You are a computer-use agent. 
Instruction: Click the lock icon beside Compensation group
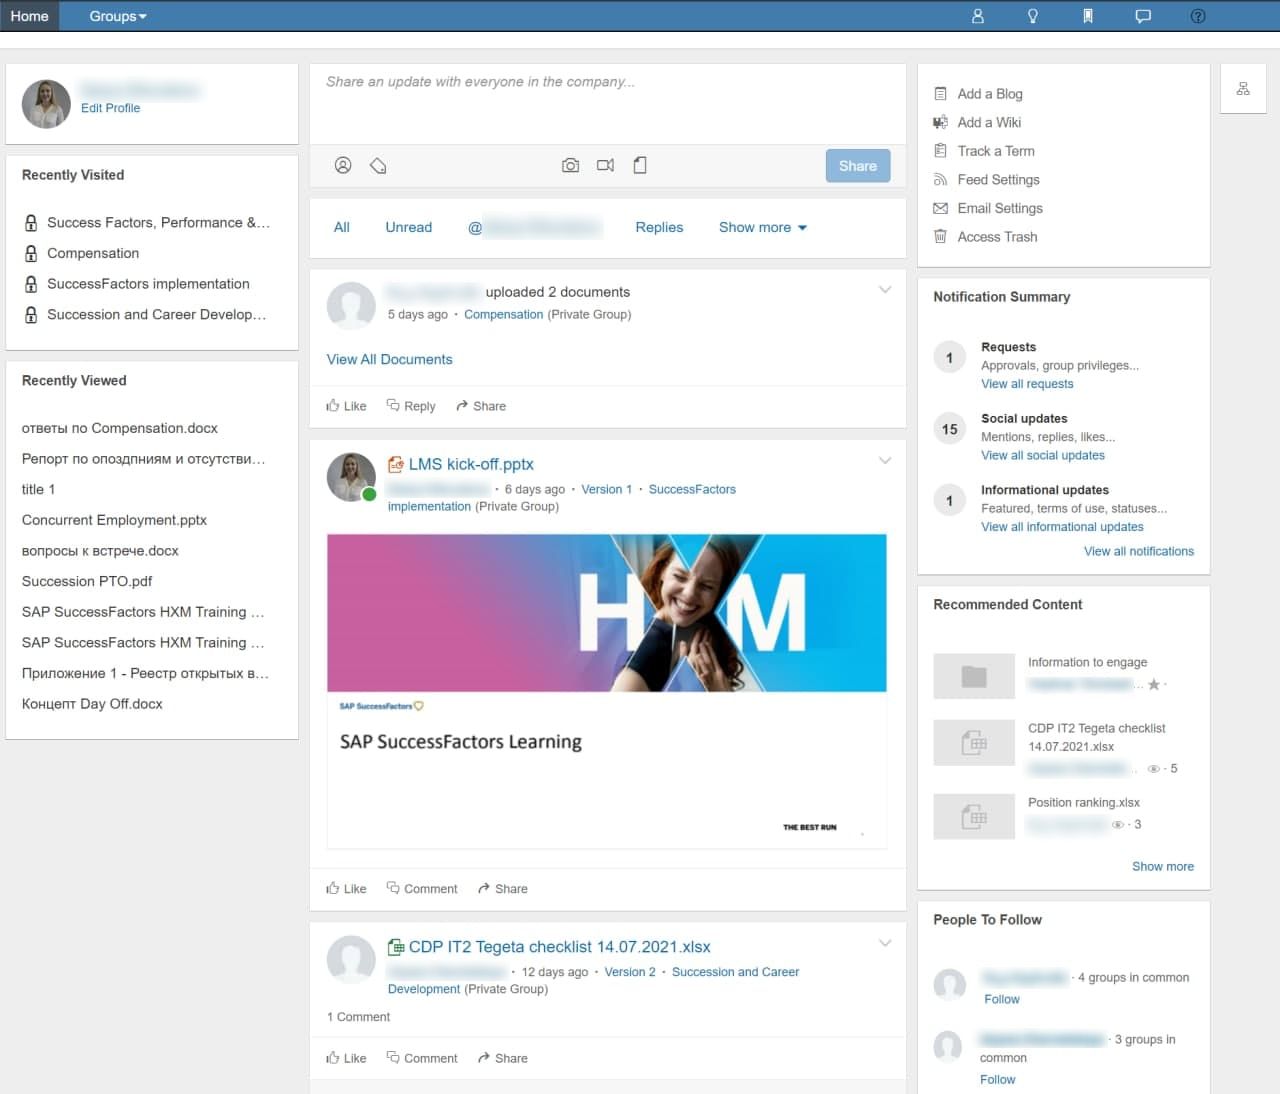click(x=31, y=254)
